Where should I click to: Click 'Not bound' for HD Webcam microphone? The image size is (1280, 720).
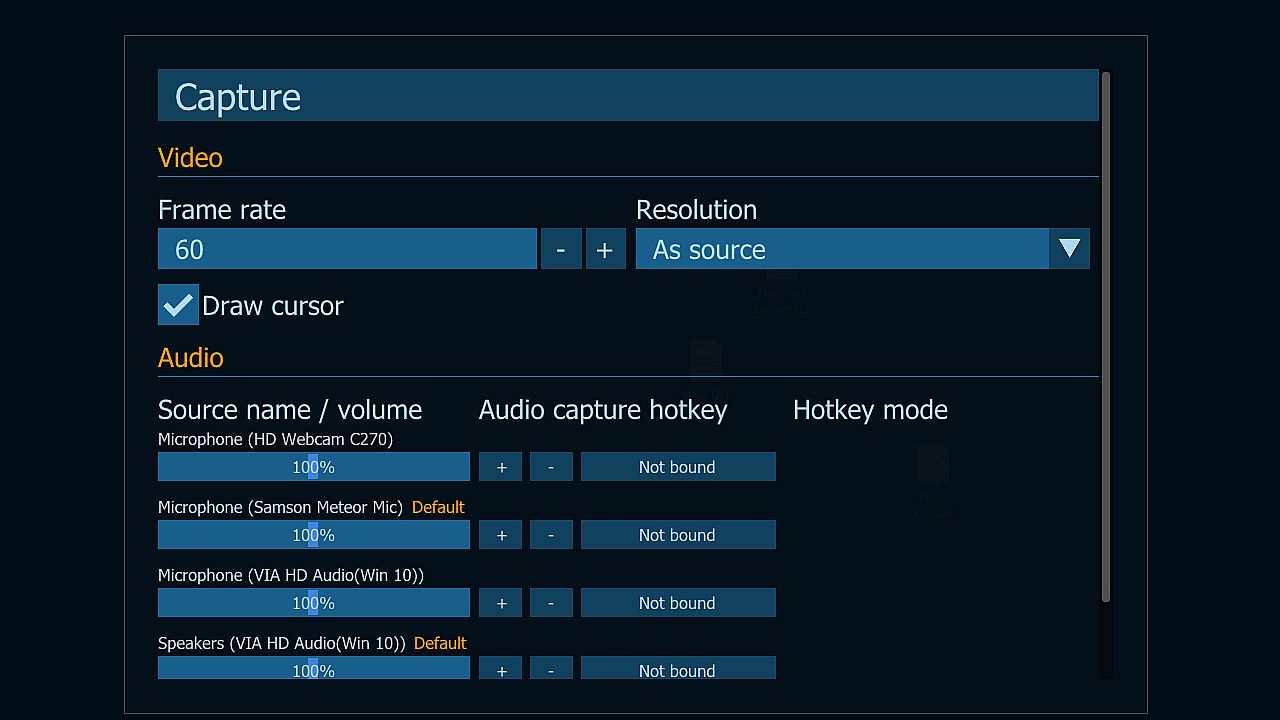tap(678, 467)
